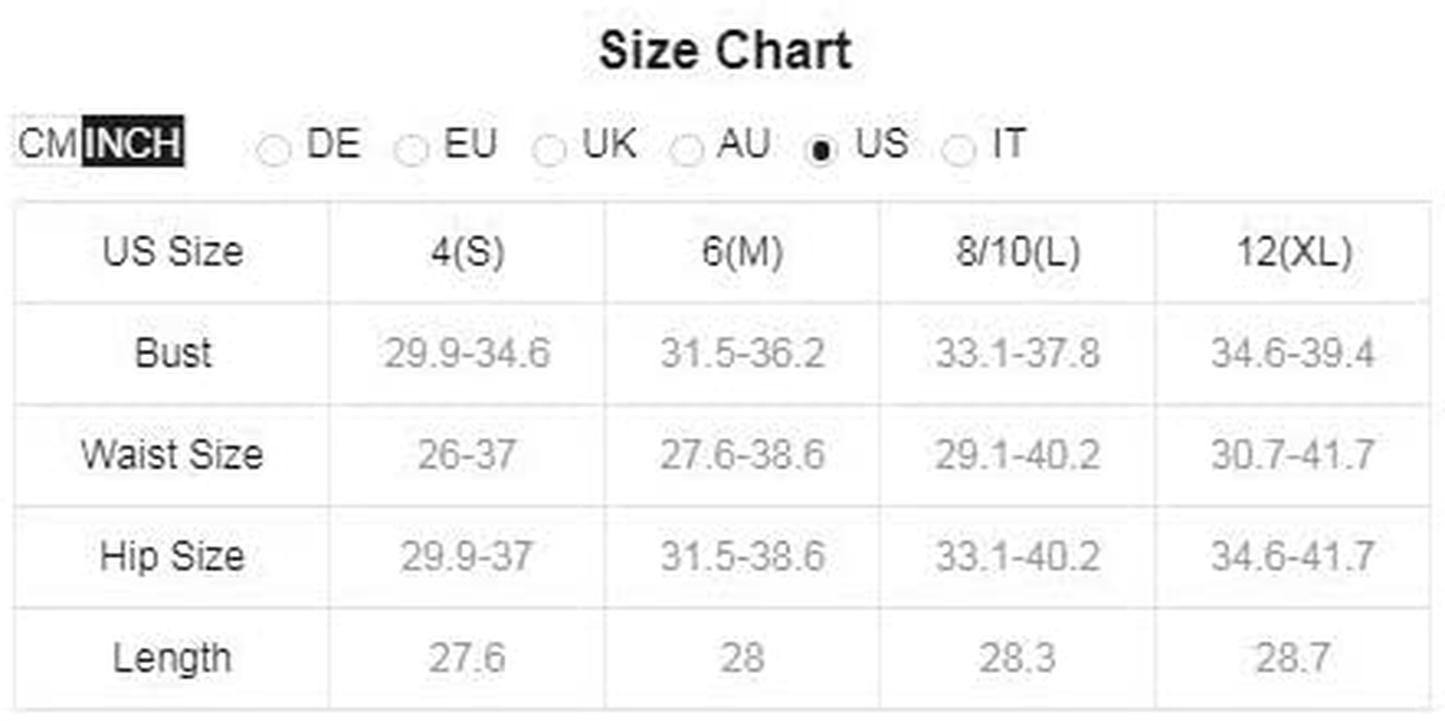Click the Hip Size row label

tap(172, 556)
